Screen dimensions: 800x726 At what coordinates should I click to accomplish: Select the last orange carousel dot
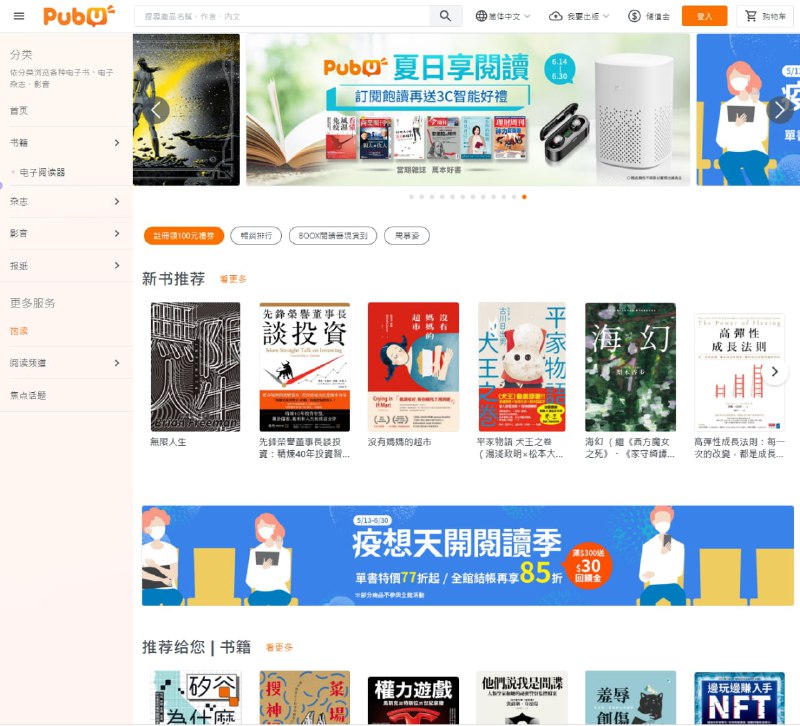524,196
